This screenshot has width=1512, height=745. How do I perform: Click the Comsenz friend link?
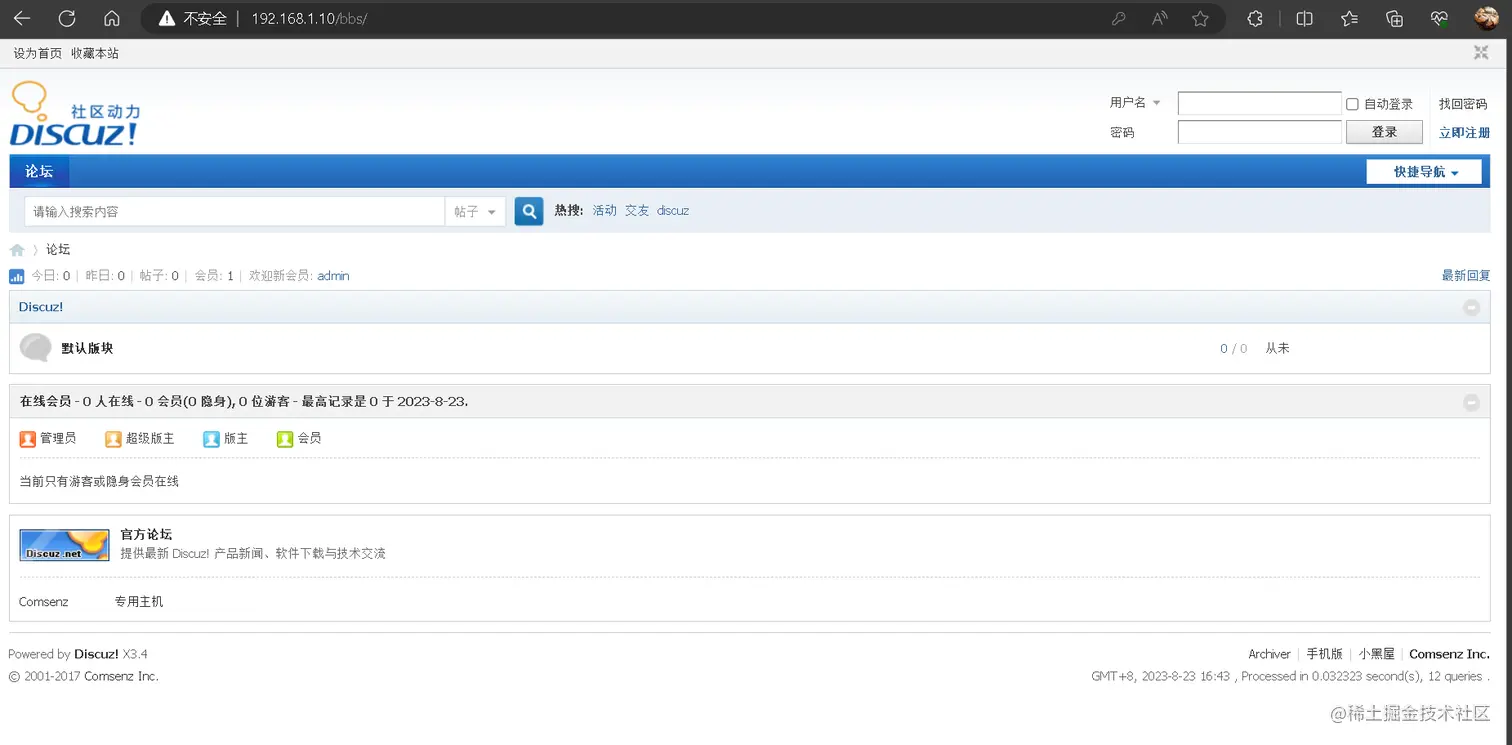coord(44,602)
